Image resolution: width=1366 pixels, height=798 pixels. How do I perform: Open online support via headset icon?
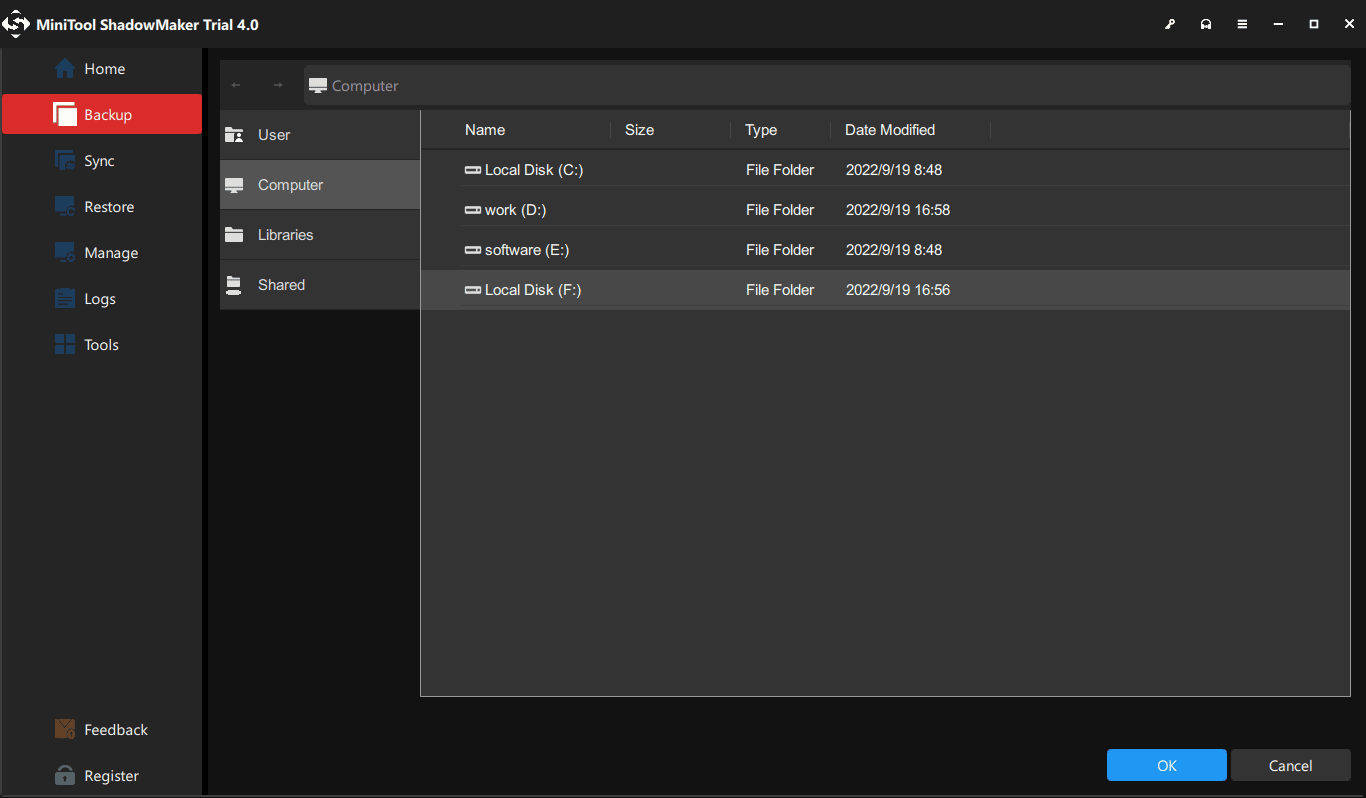pyautogui.click(x=1206, y=23)
